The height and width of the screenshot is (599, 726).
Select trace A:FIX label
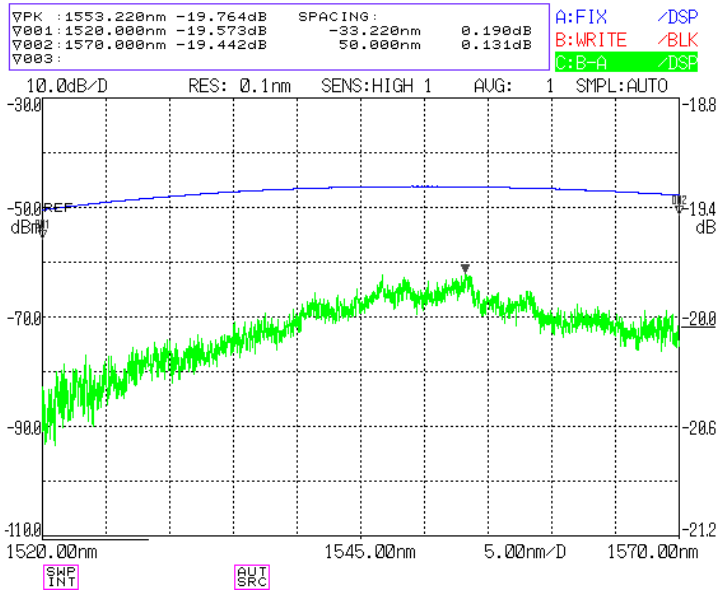[x=581, y=18]
